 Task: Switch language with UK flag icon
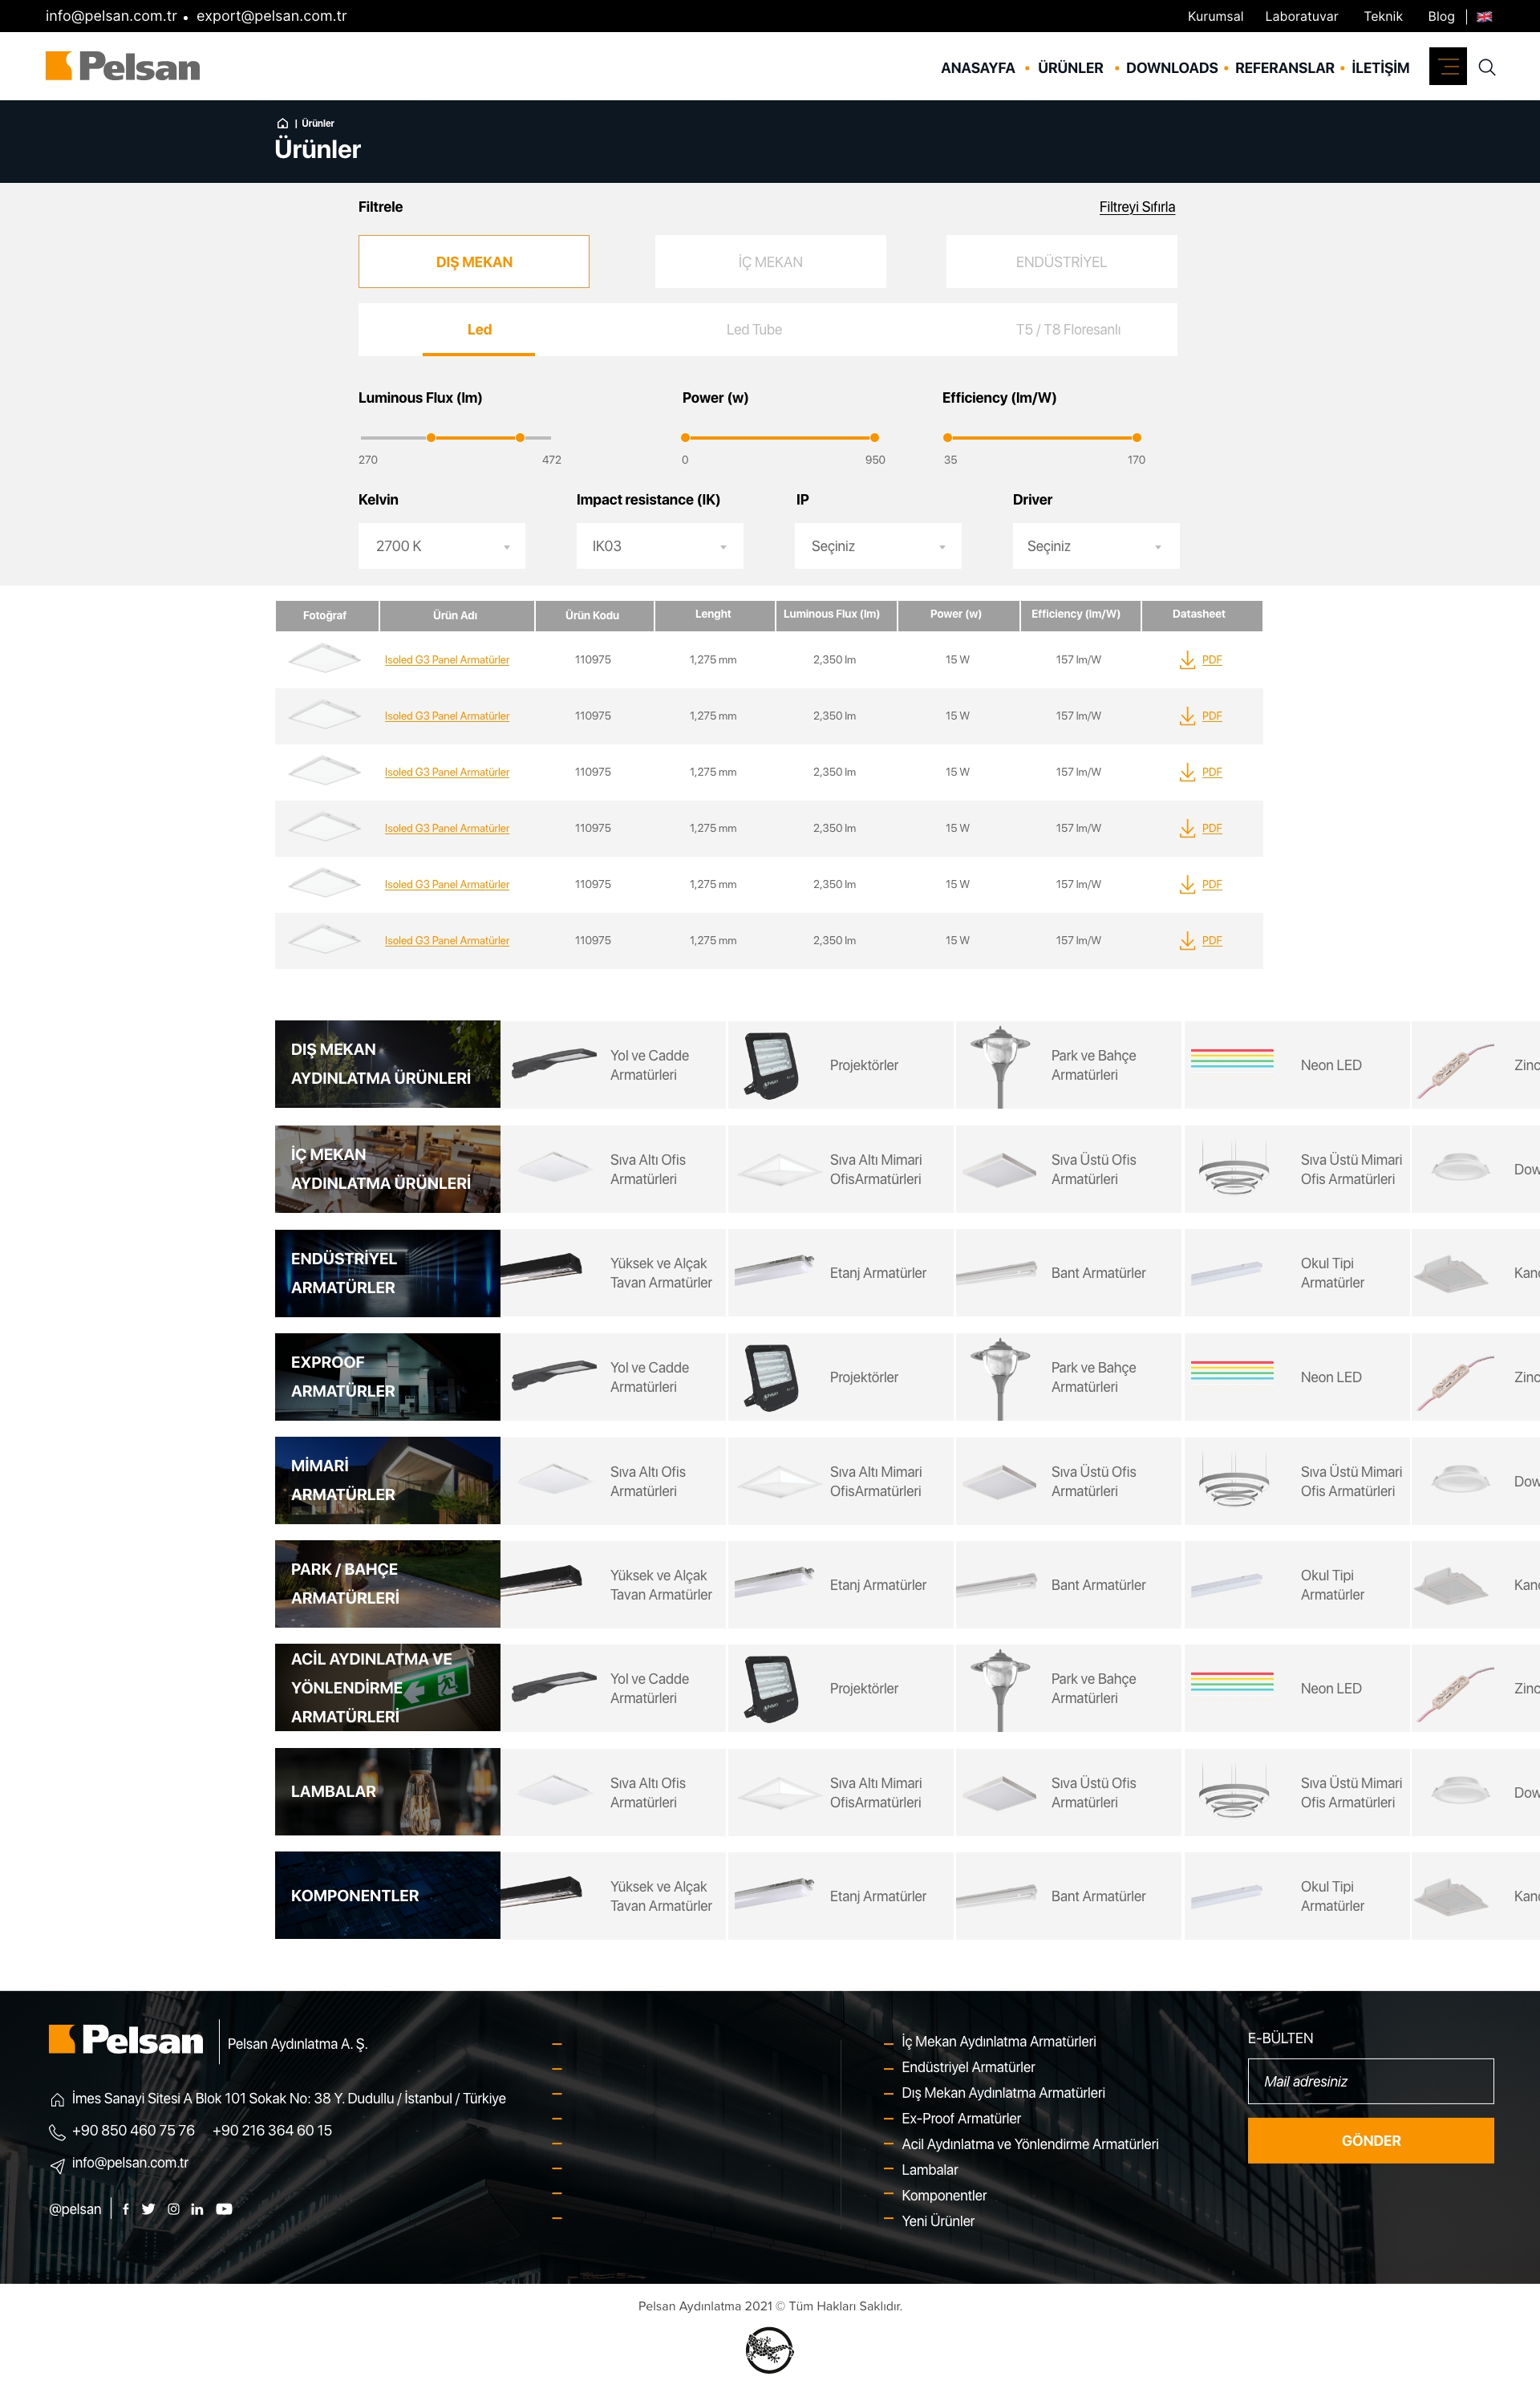tap(1484, 17)
